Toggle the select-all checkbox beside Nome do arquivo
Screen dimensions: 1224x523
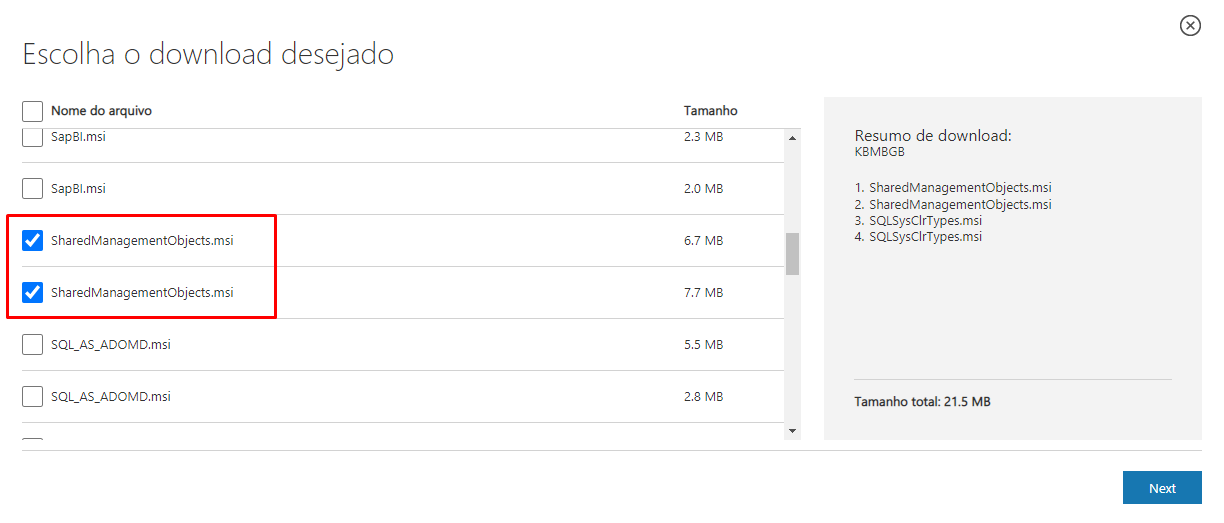click(33, 111)
